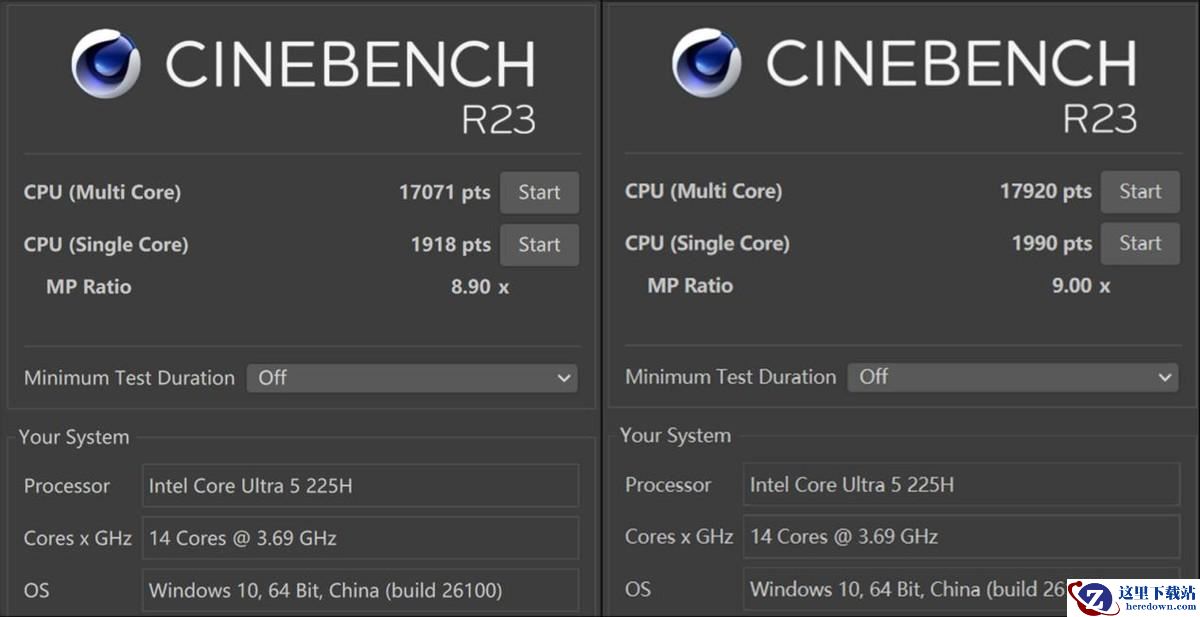Click the 1990 pts single core score
The width and height of the screenshot is (1200, 617).
(x=1051, y=244)
